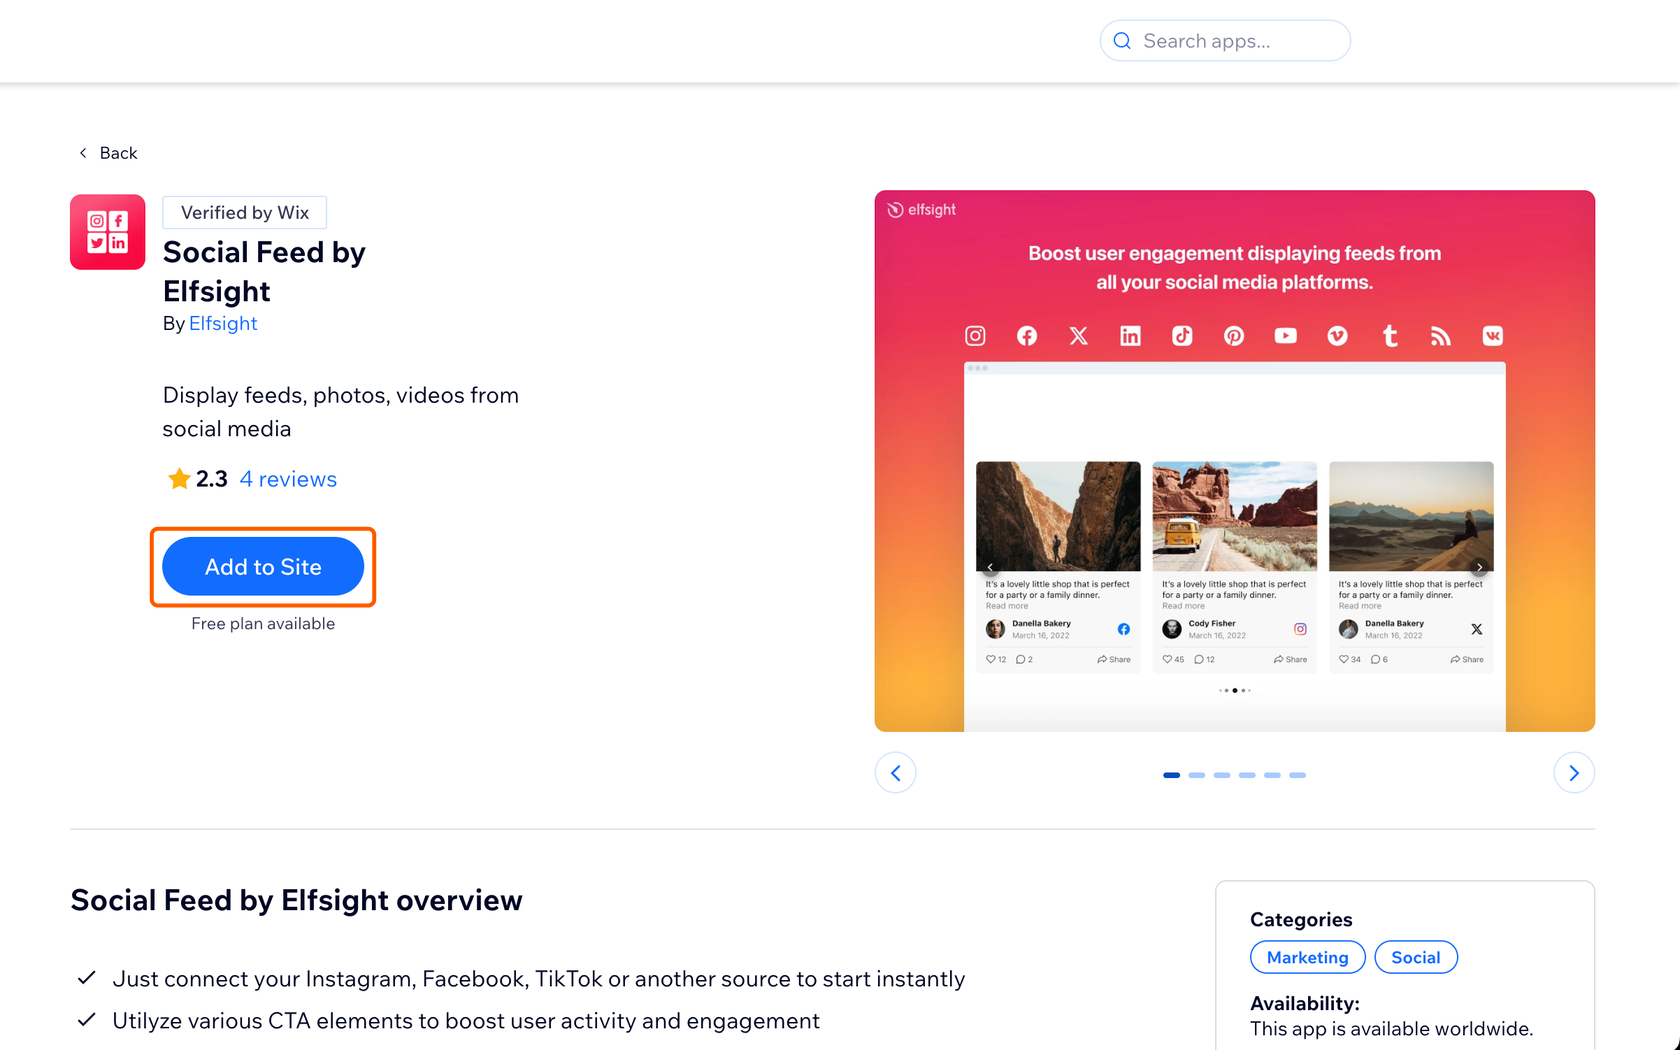Focus the Search apps input field
This screenshot has height=1050, width=1680.
point(1225,41)
